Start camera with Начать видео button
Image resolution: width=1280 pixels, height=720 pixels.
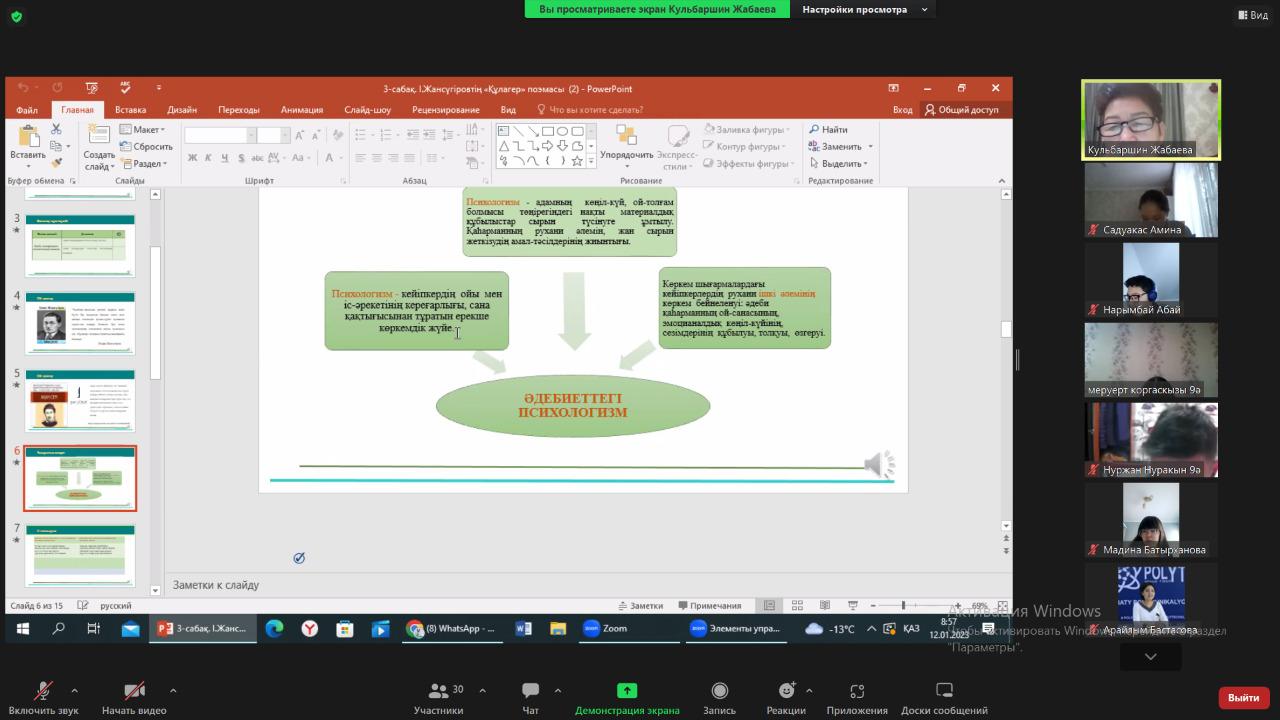point(134,692)
